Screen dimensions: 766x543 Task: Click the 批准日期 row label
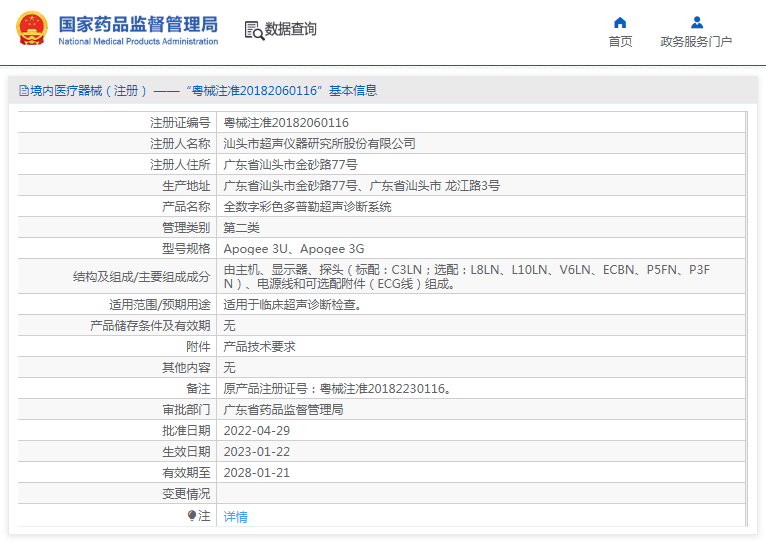tap(186, 431)
